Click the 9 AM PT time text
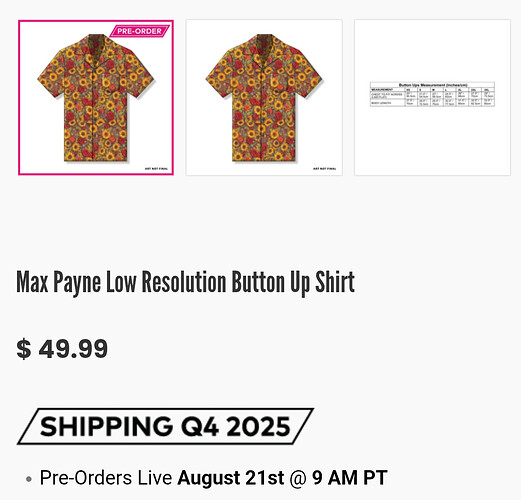 pos(350,478)
